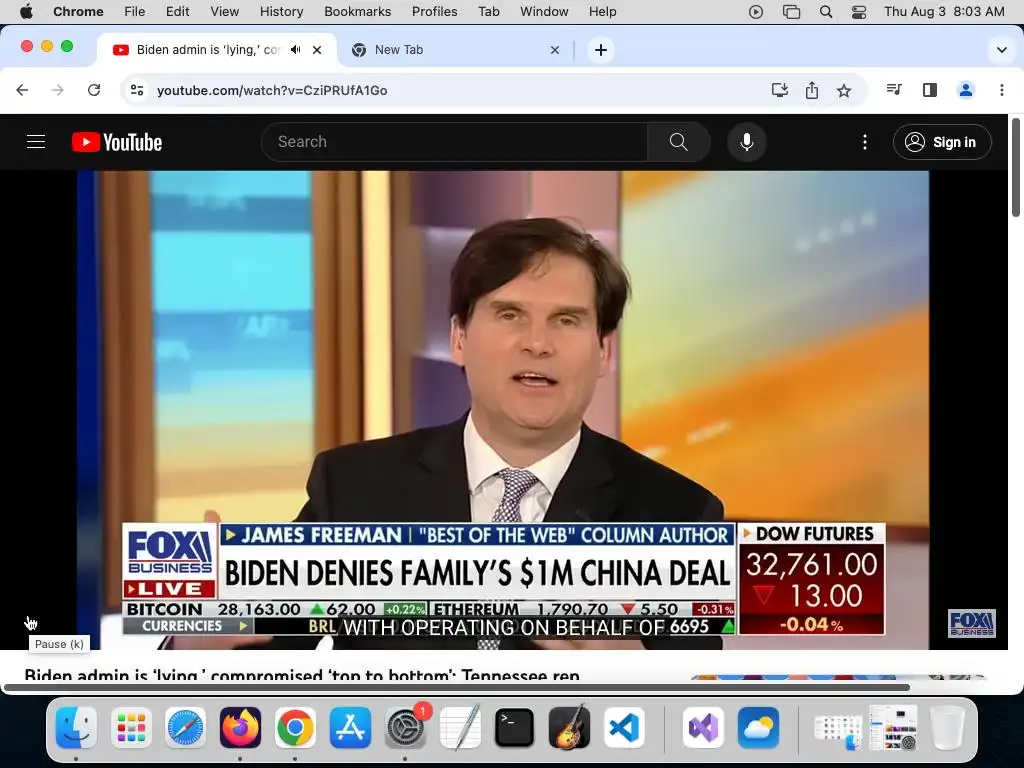Reload the YouTube page

[94, 90]
